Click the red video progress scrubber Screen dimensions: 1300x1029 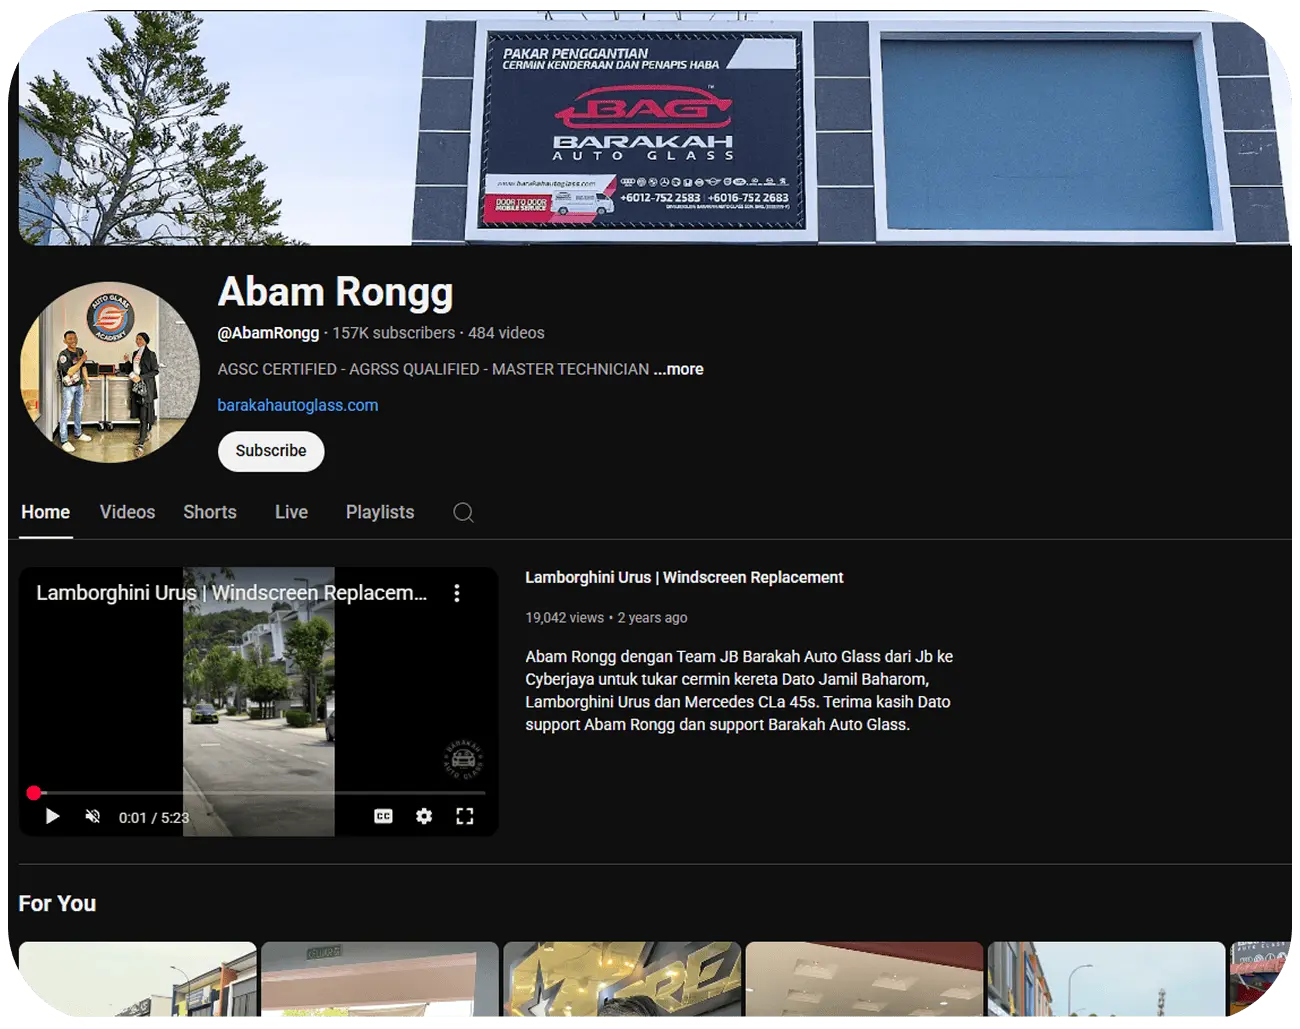34,793
